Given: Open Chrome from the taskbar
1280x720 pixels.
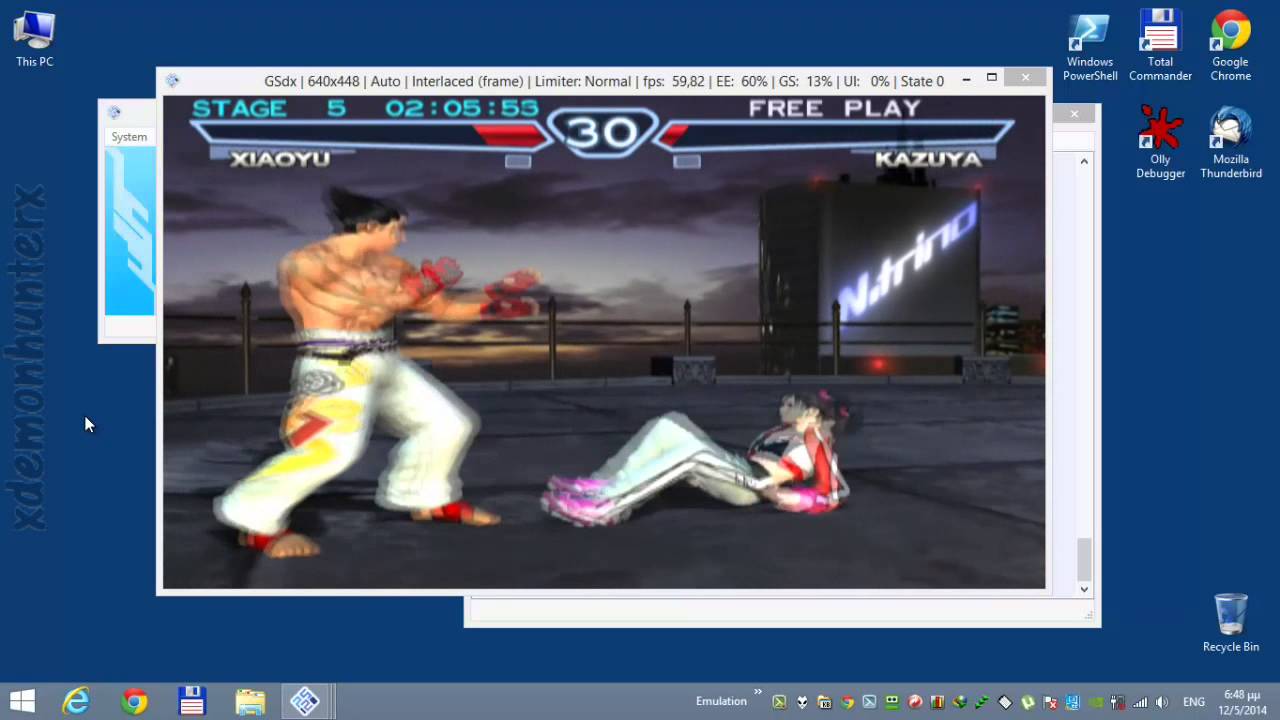Looking at the screenshot, I should pyautogui.click(x=134, y=701).
